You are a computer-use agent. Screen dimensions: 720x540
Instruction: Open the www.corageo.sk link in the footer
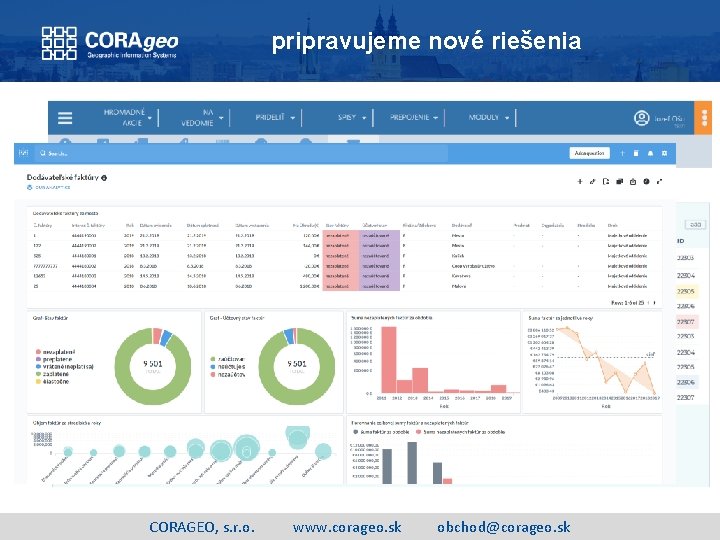click(347, 527)
